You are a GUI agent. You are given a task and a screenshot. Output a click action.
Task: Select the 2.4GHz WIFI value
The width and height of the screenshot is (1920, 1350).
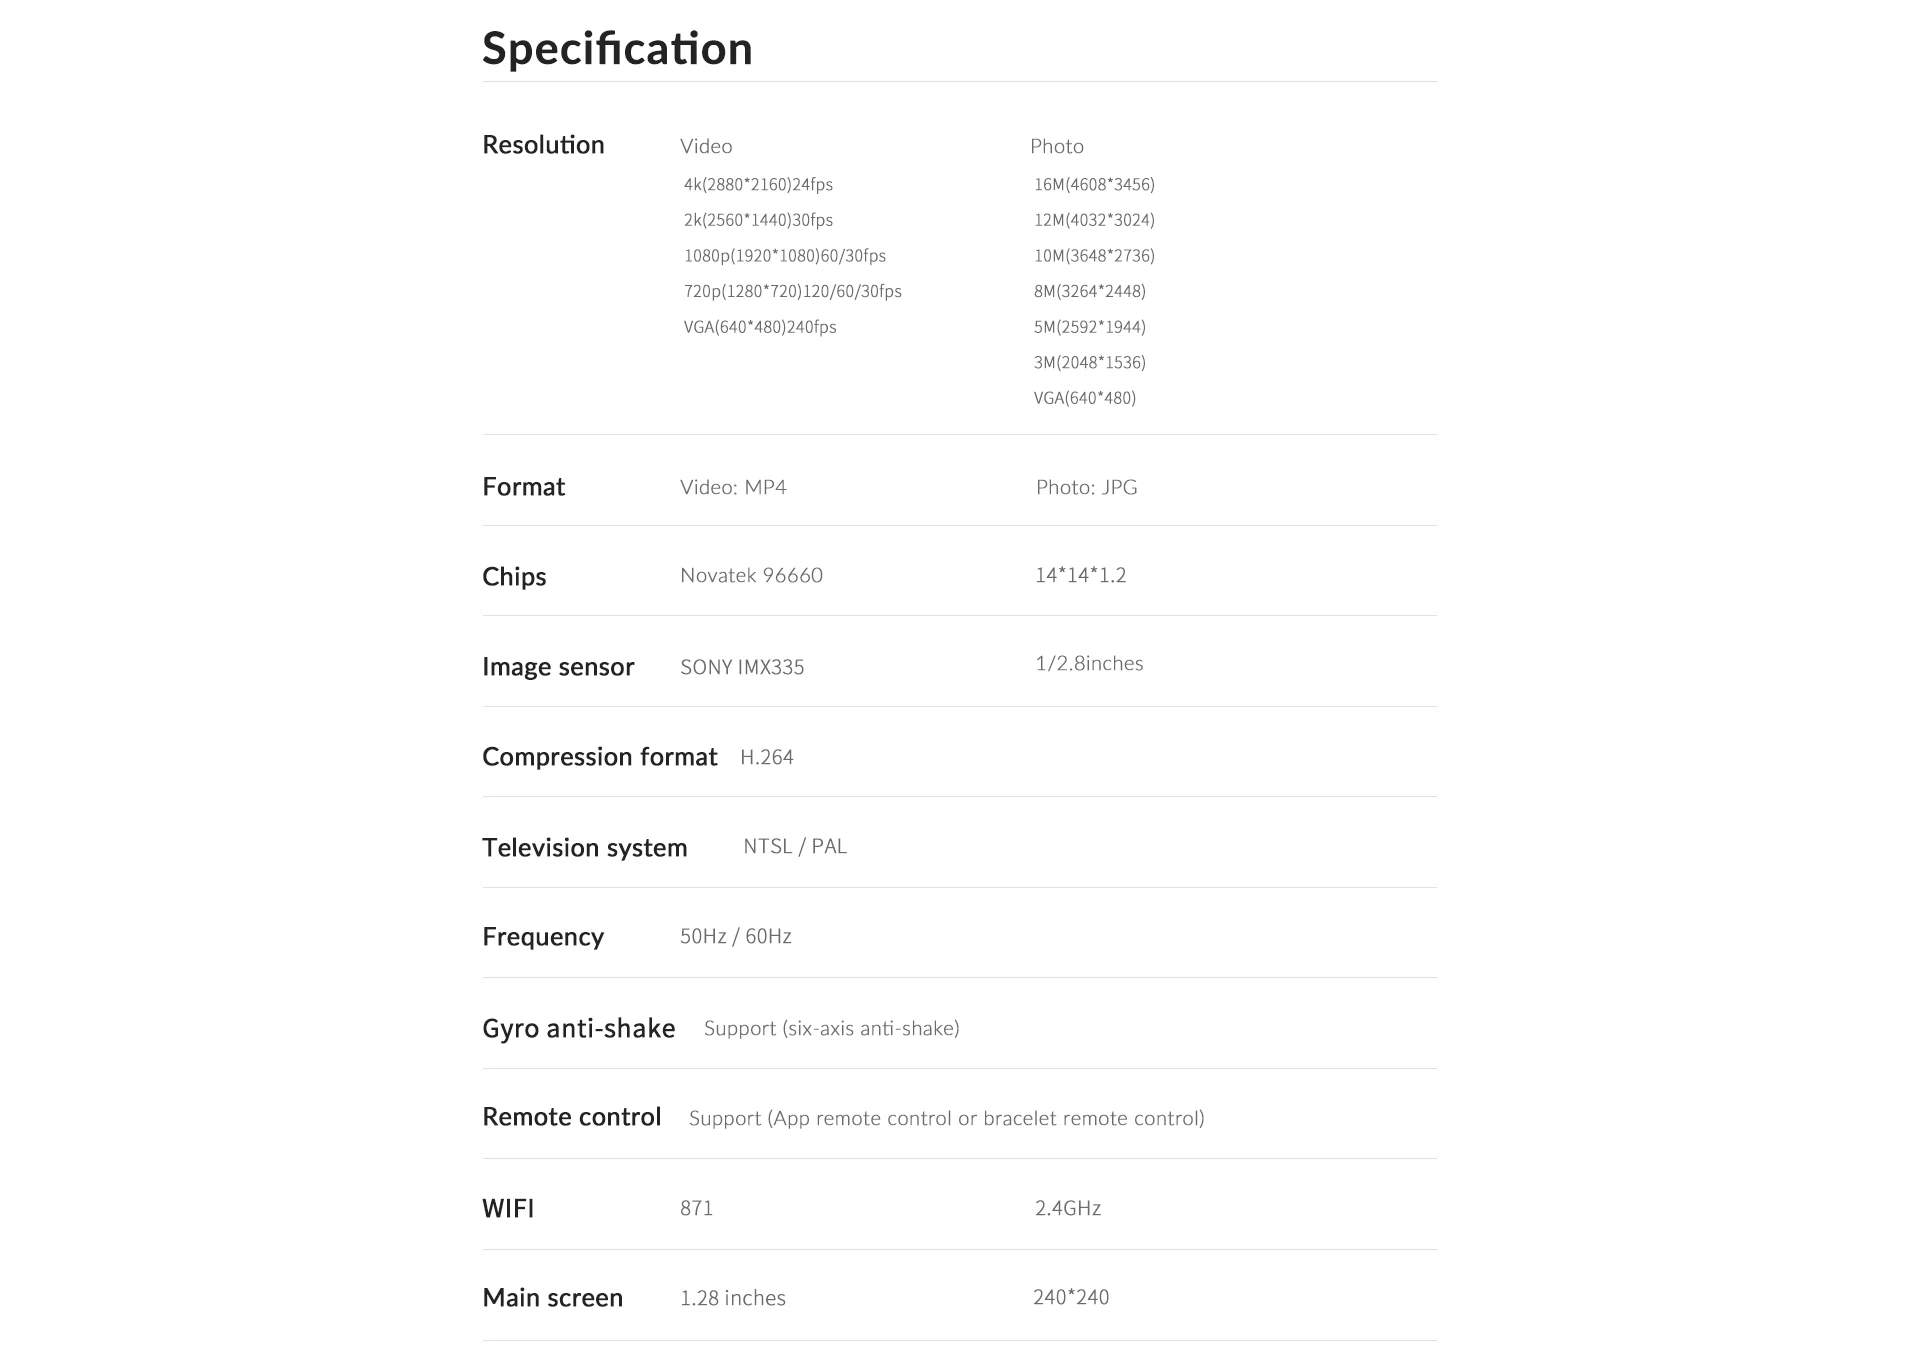coord(1068,1209)
